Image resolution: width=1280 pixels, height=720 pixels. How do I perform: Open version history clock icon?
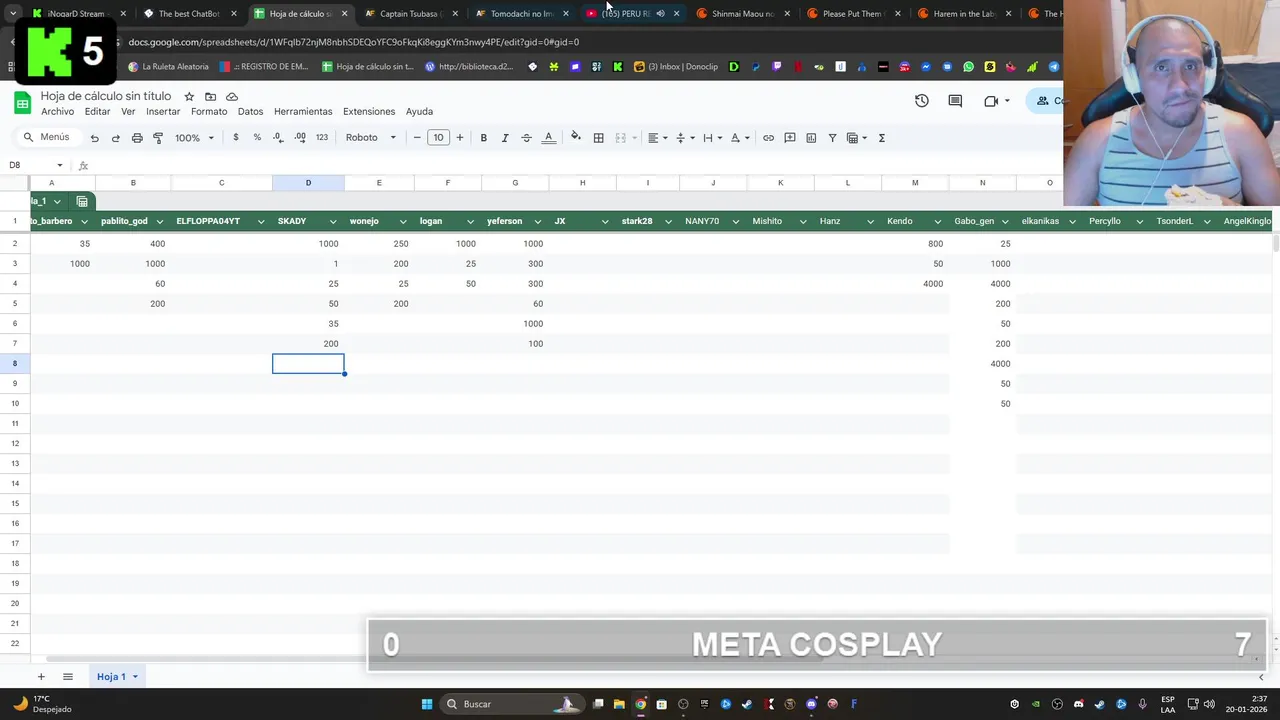[x=921, y=101]
